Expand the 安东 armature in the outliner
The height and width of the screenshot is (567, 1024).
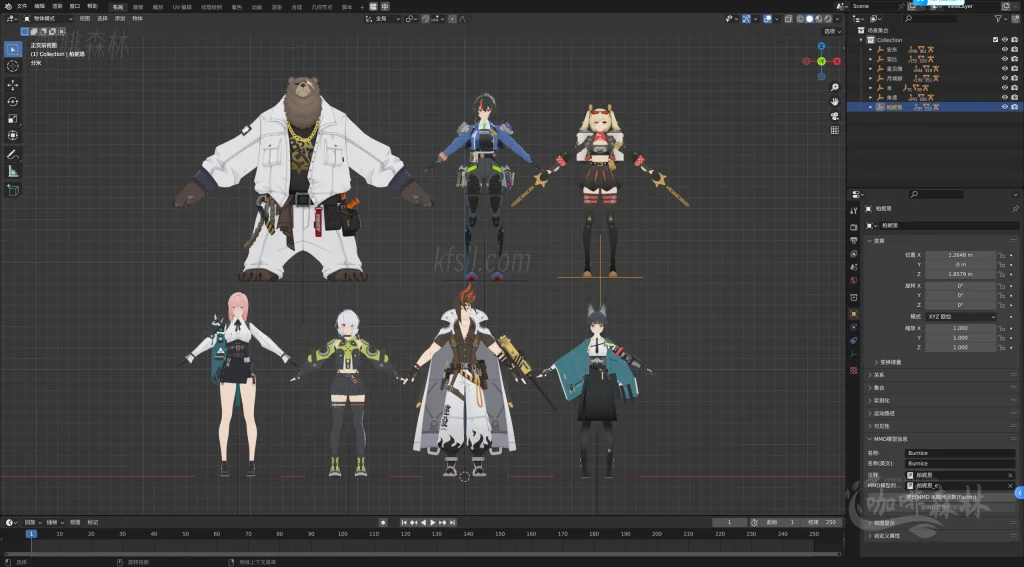871,50
